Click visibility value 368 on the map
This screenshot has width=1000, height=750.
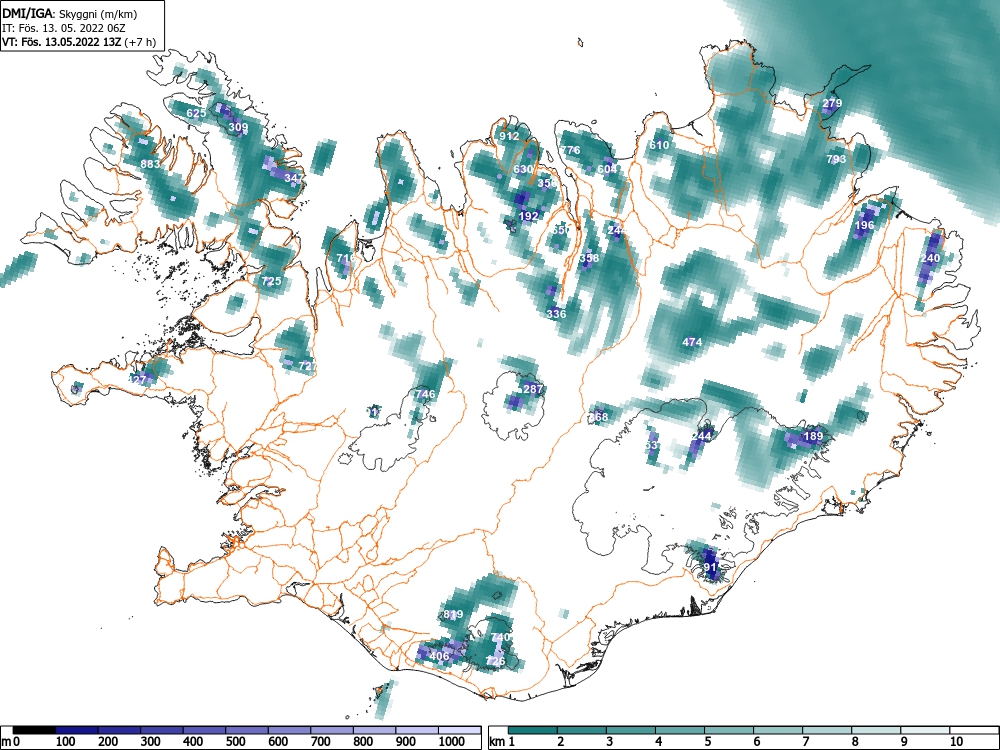click(x=598, y=417)
